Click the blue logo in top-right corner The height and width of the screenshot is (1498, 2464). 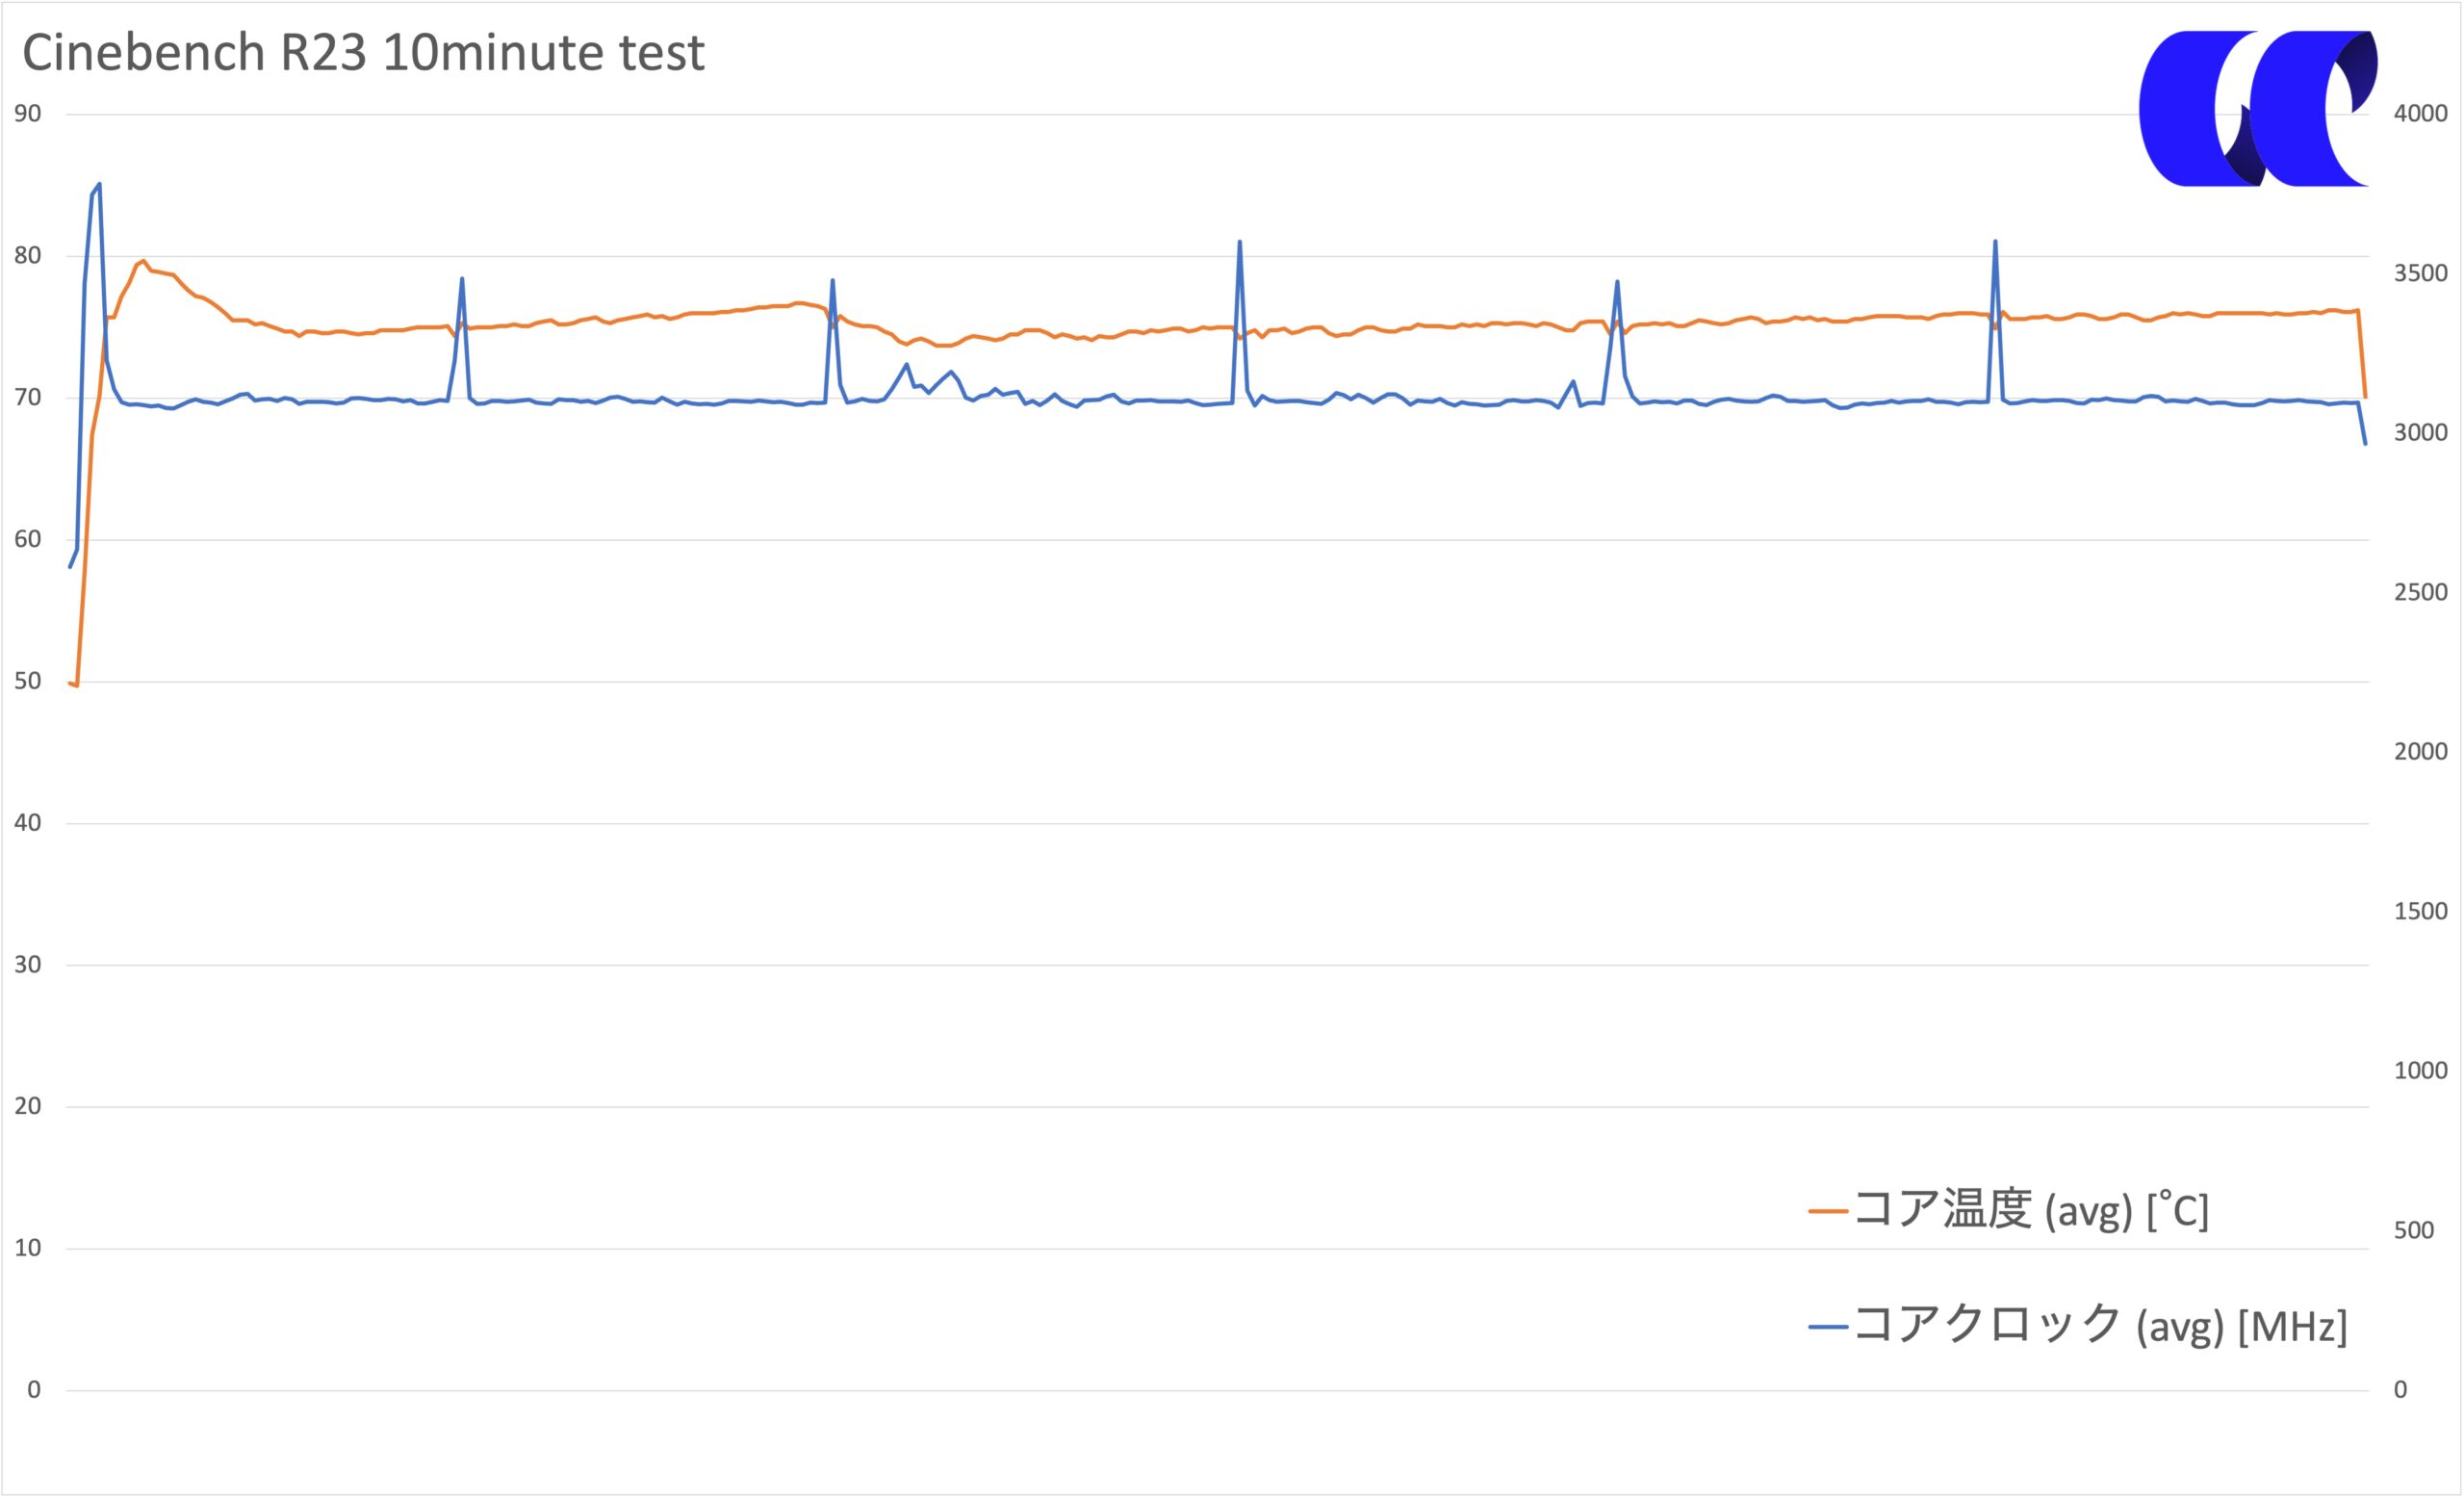coord(2257,108)
